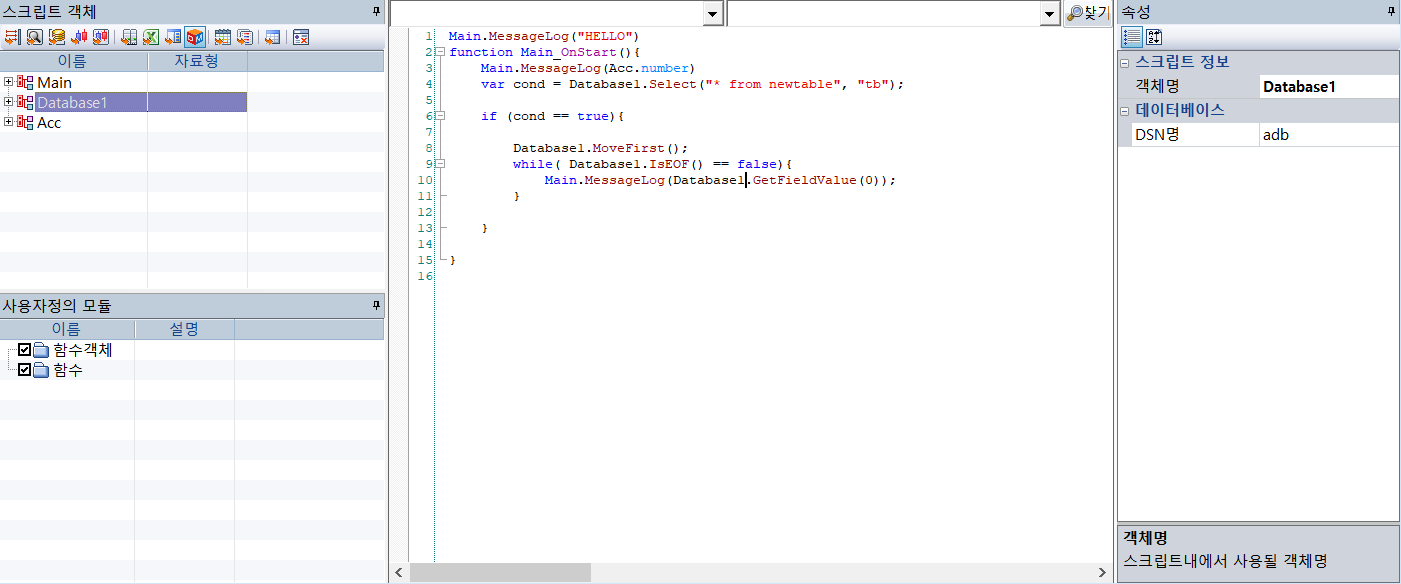Click the Excel object toolbar icon
1401x584 pixels.
[151, 37]
